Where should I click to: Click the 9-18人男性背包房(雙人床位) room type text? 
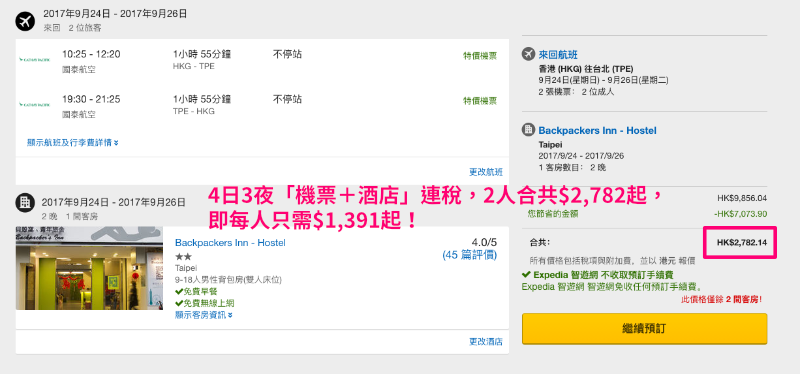(228, 280)
